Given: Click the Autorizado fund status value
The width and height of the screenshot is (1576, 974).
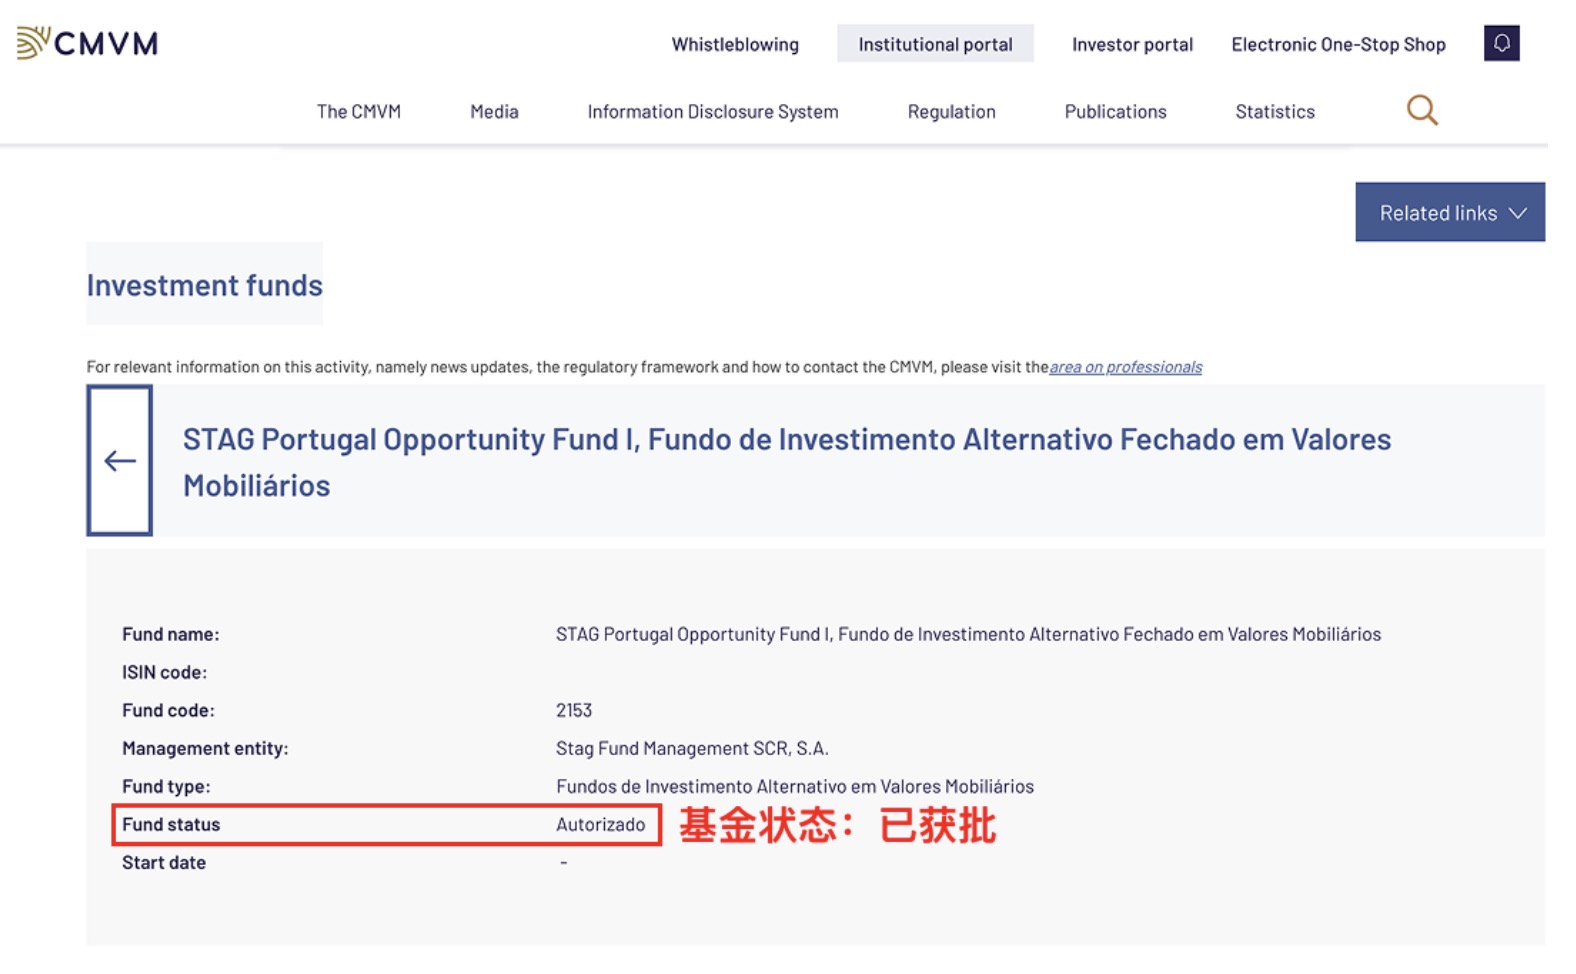Looking at the screenshot, I should coord(600,824).
